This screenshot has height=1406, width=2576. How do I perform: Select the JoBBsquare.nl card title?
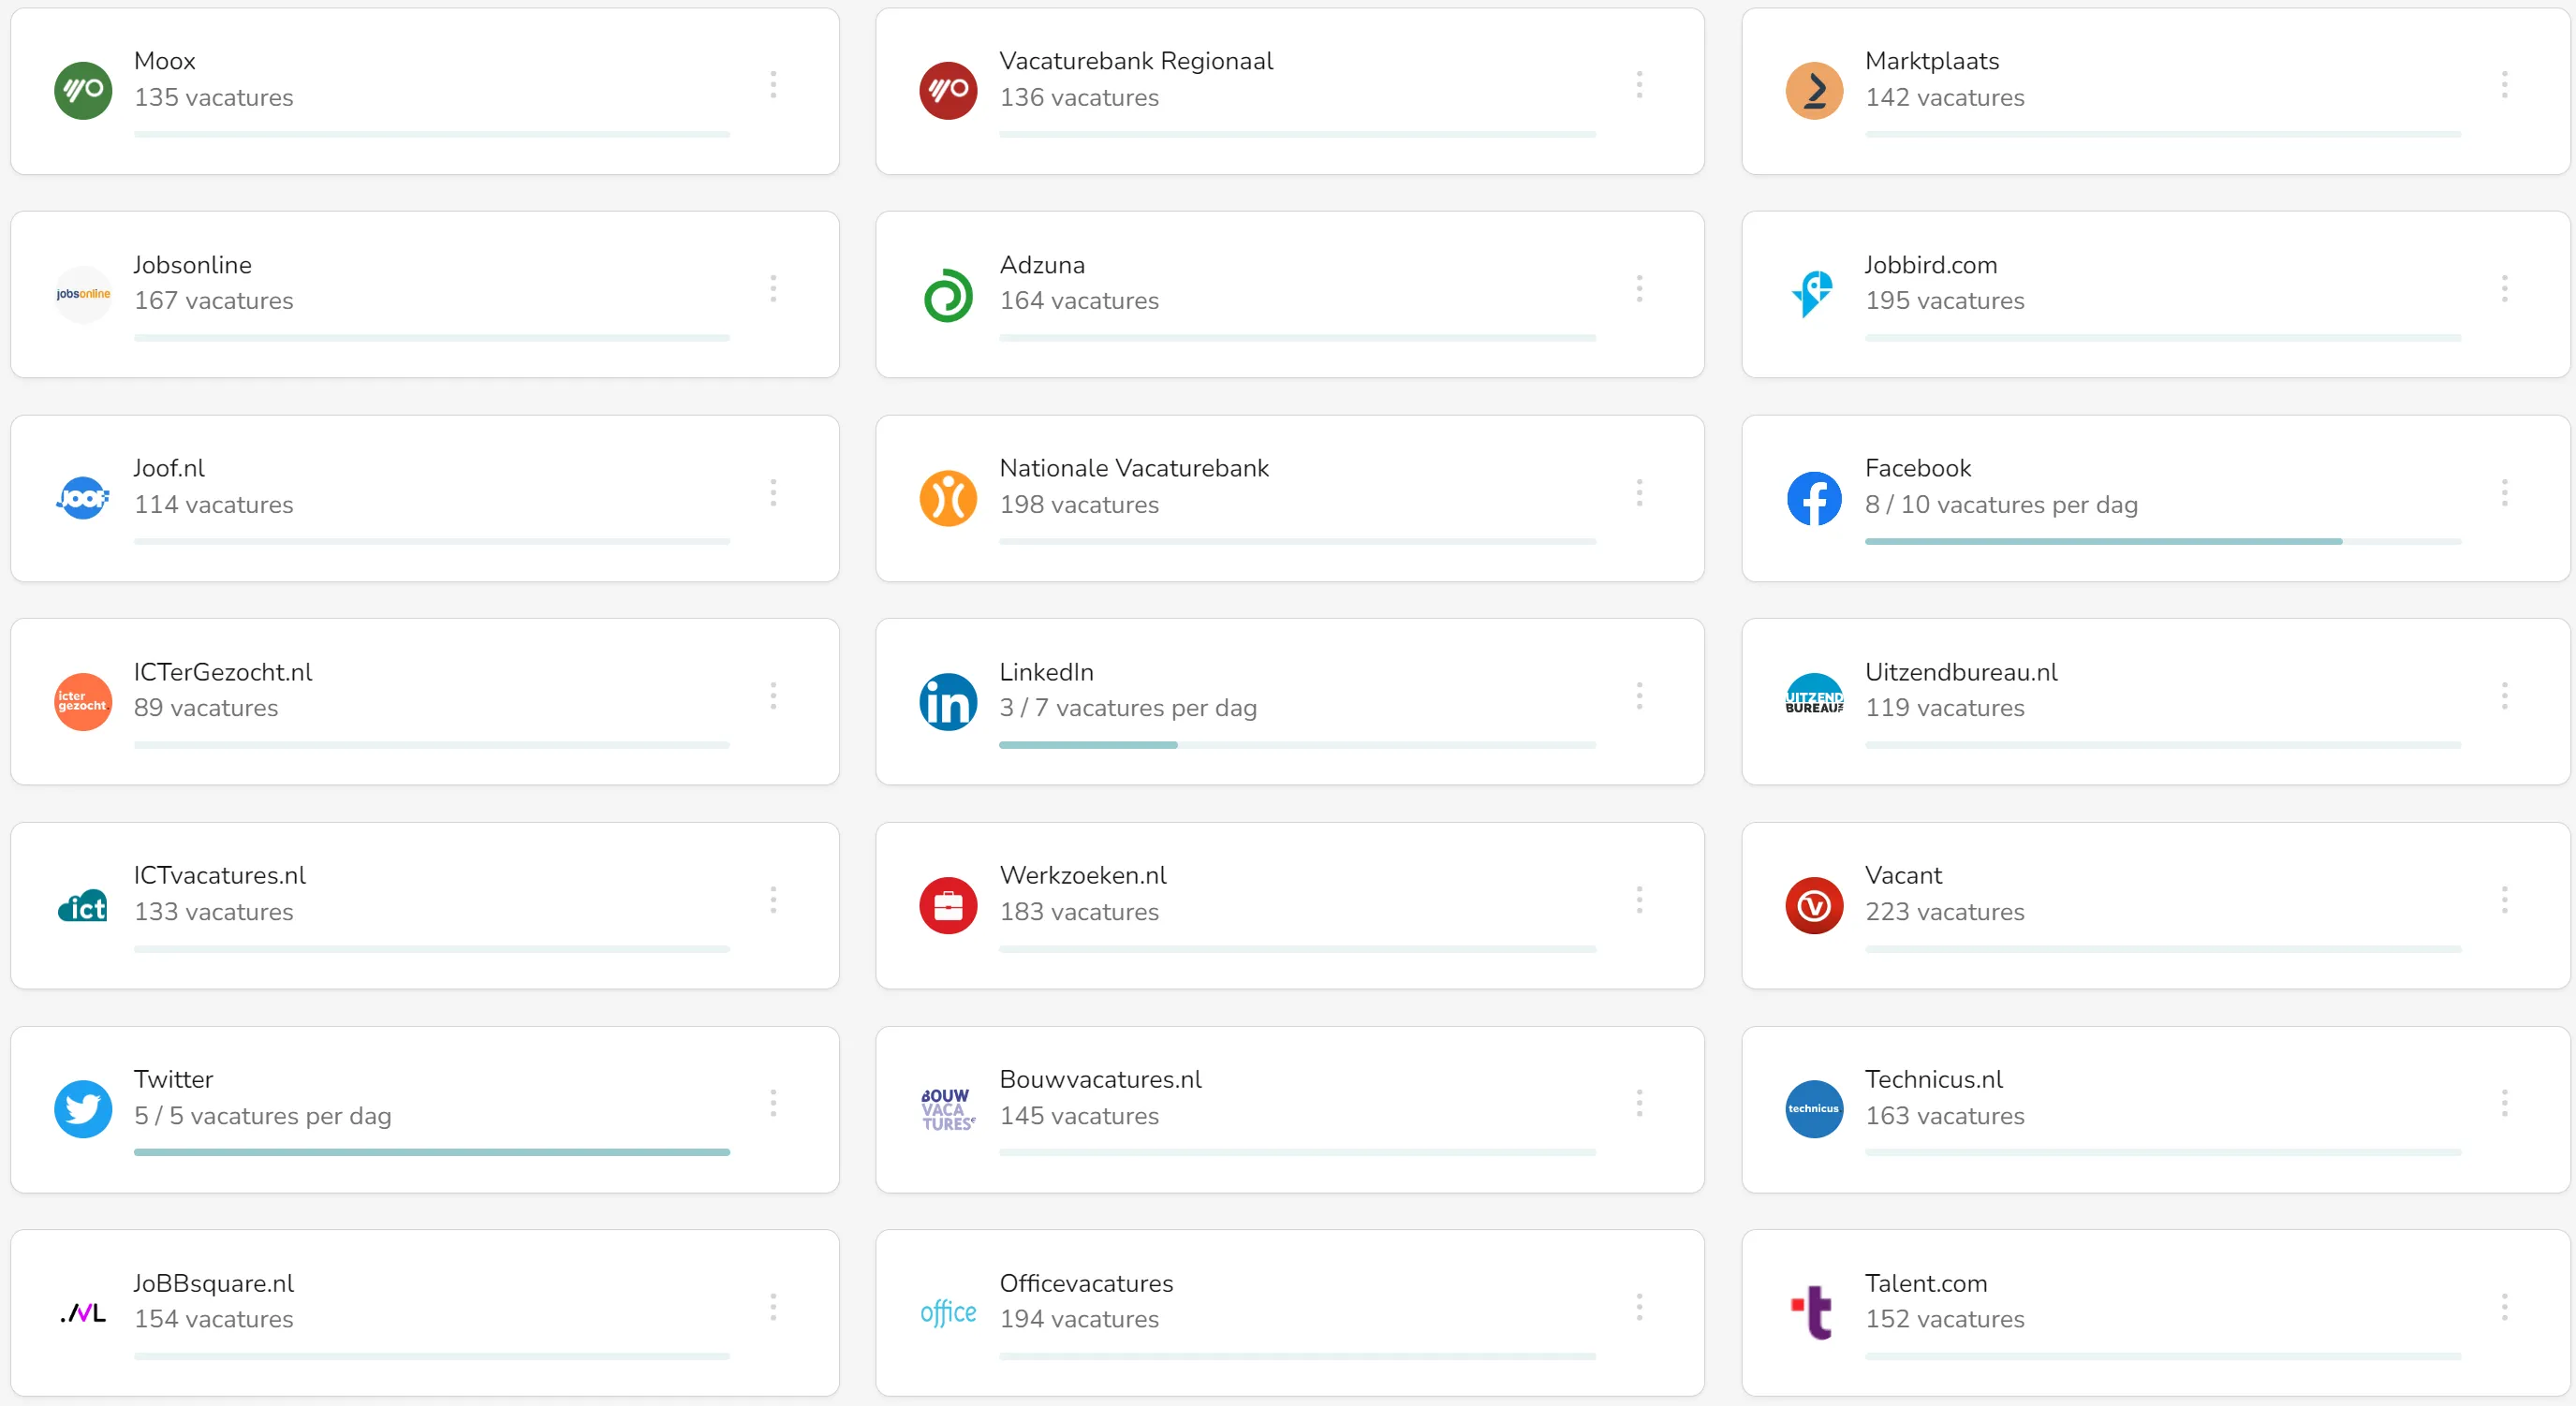click(214, 1283)
